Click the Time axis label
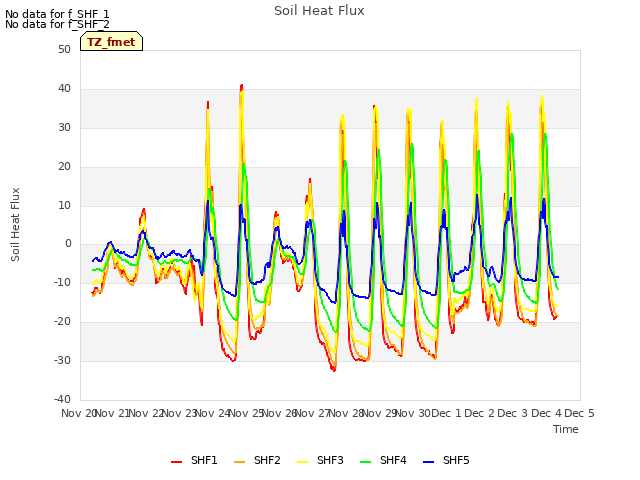 coord(566,429)
